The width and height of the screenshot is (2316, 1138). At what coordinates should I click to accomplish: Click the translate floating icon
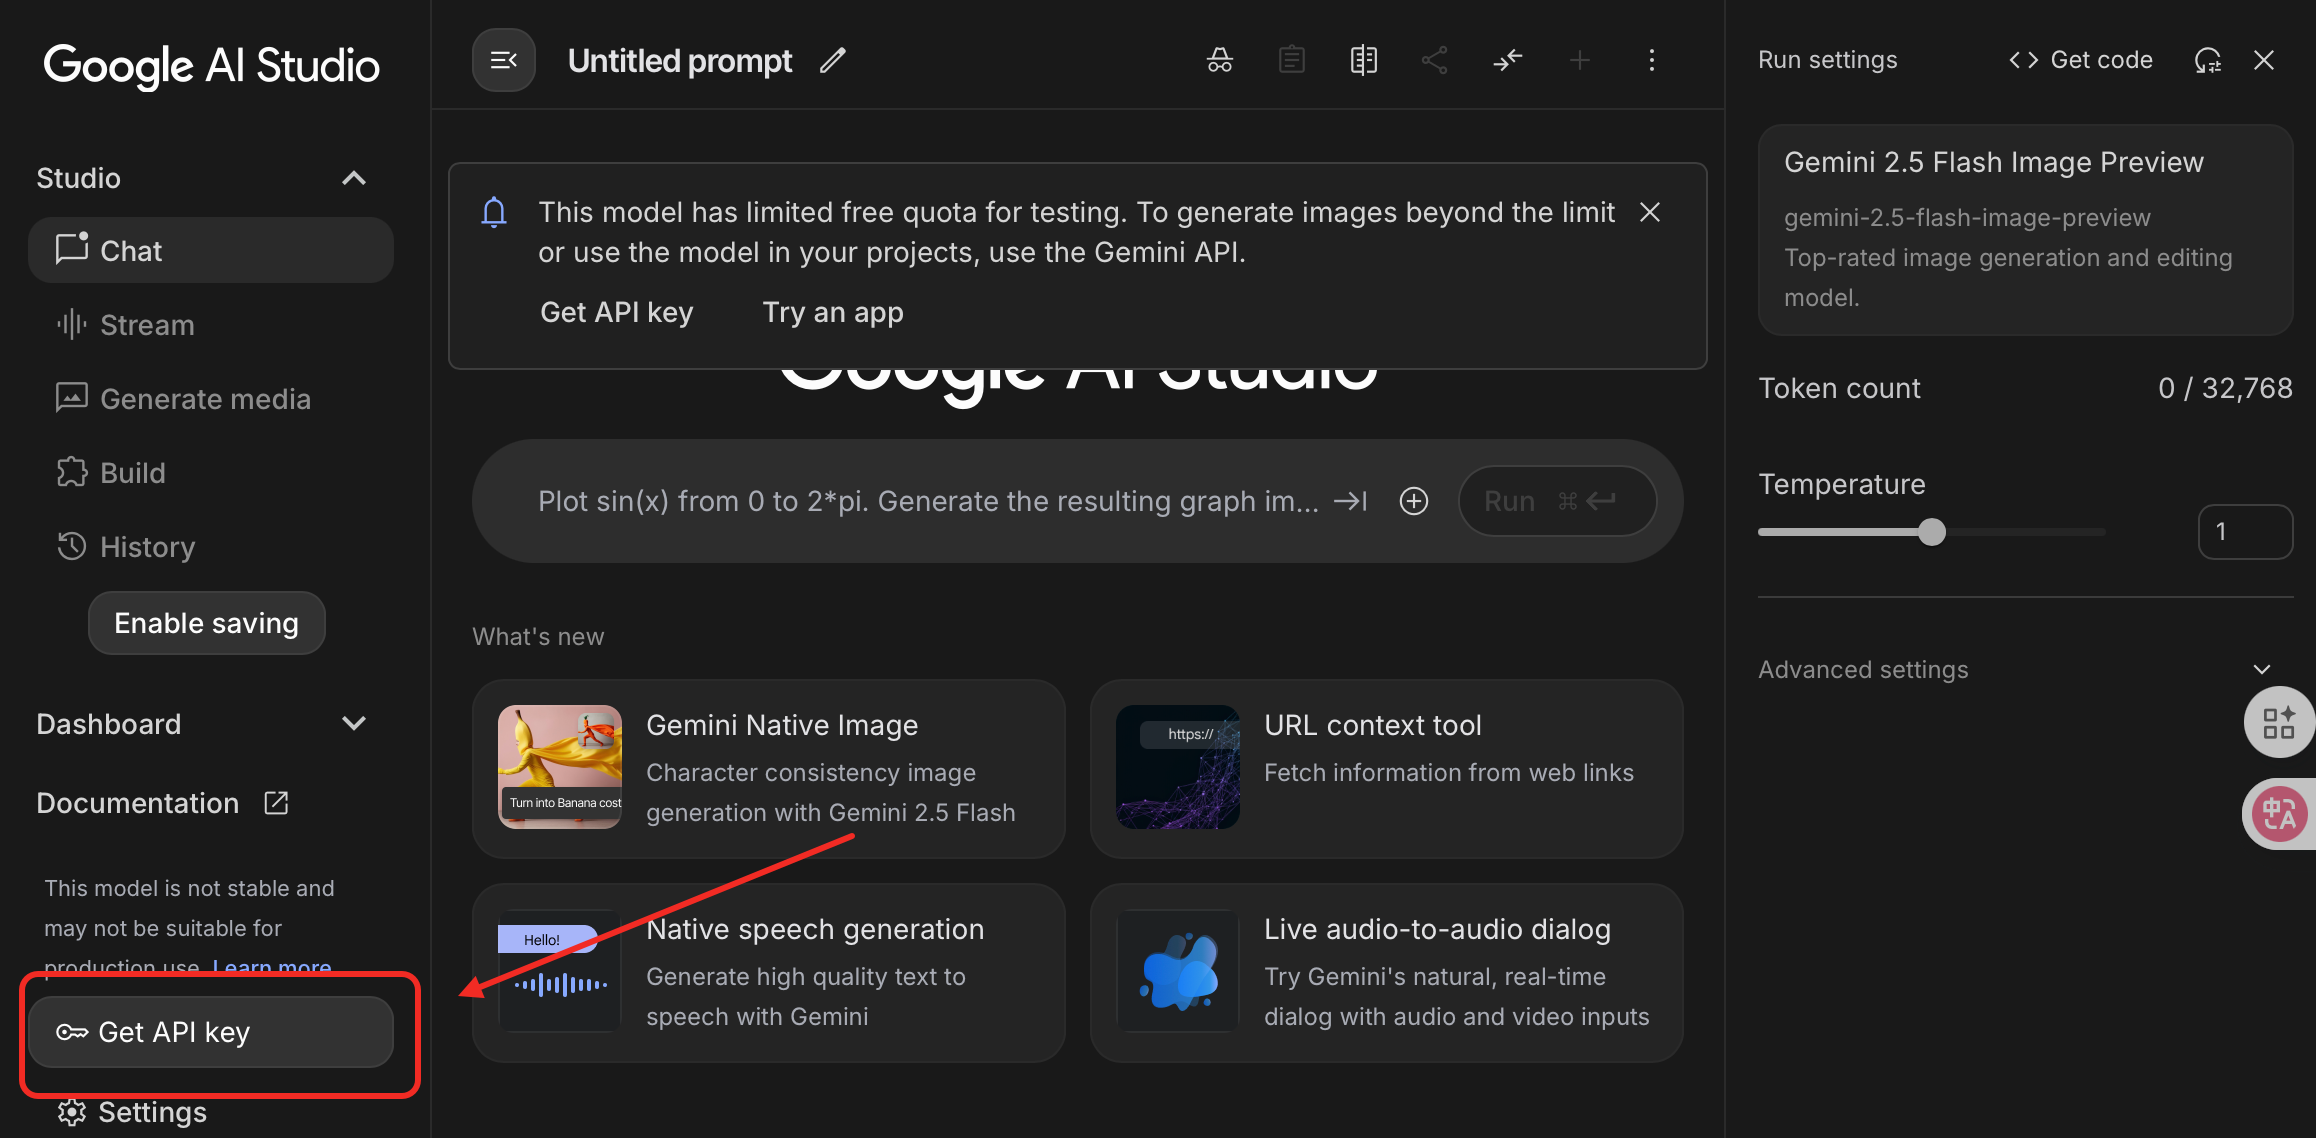(2279, 813)
